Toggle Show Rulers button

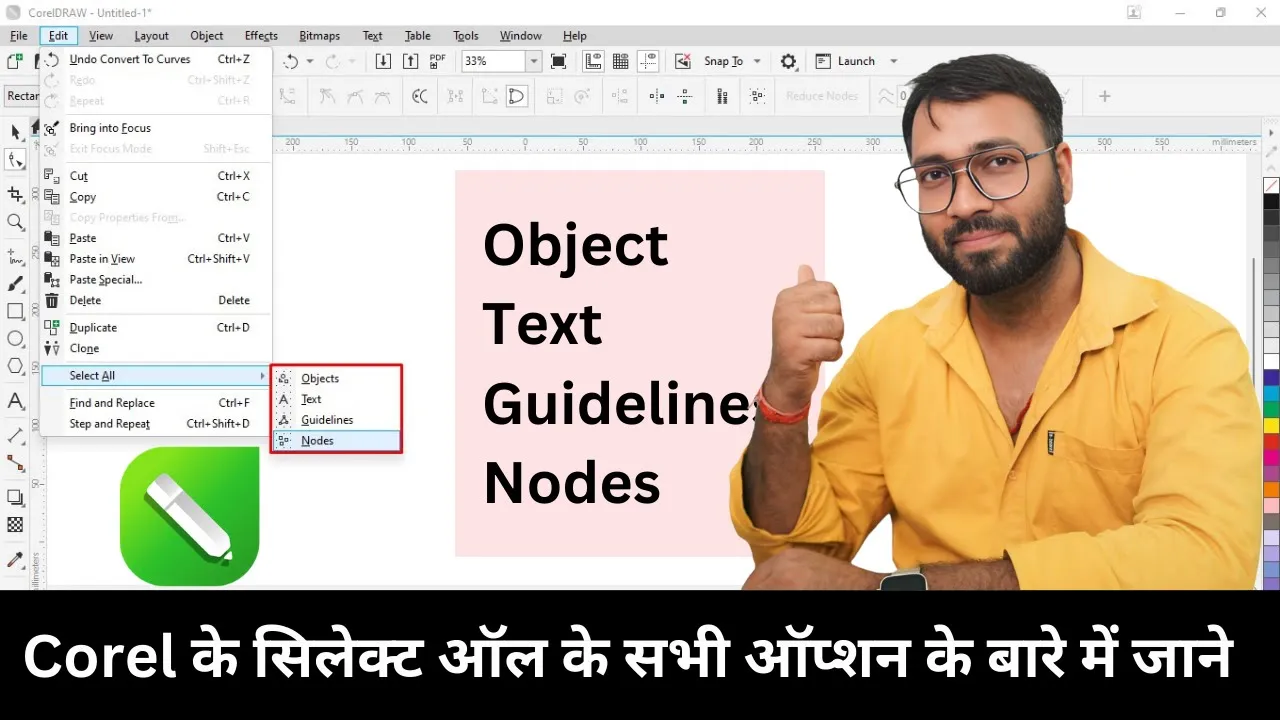pyautogui.click(x=593, y=61)
